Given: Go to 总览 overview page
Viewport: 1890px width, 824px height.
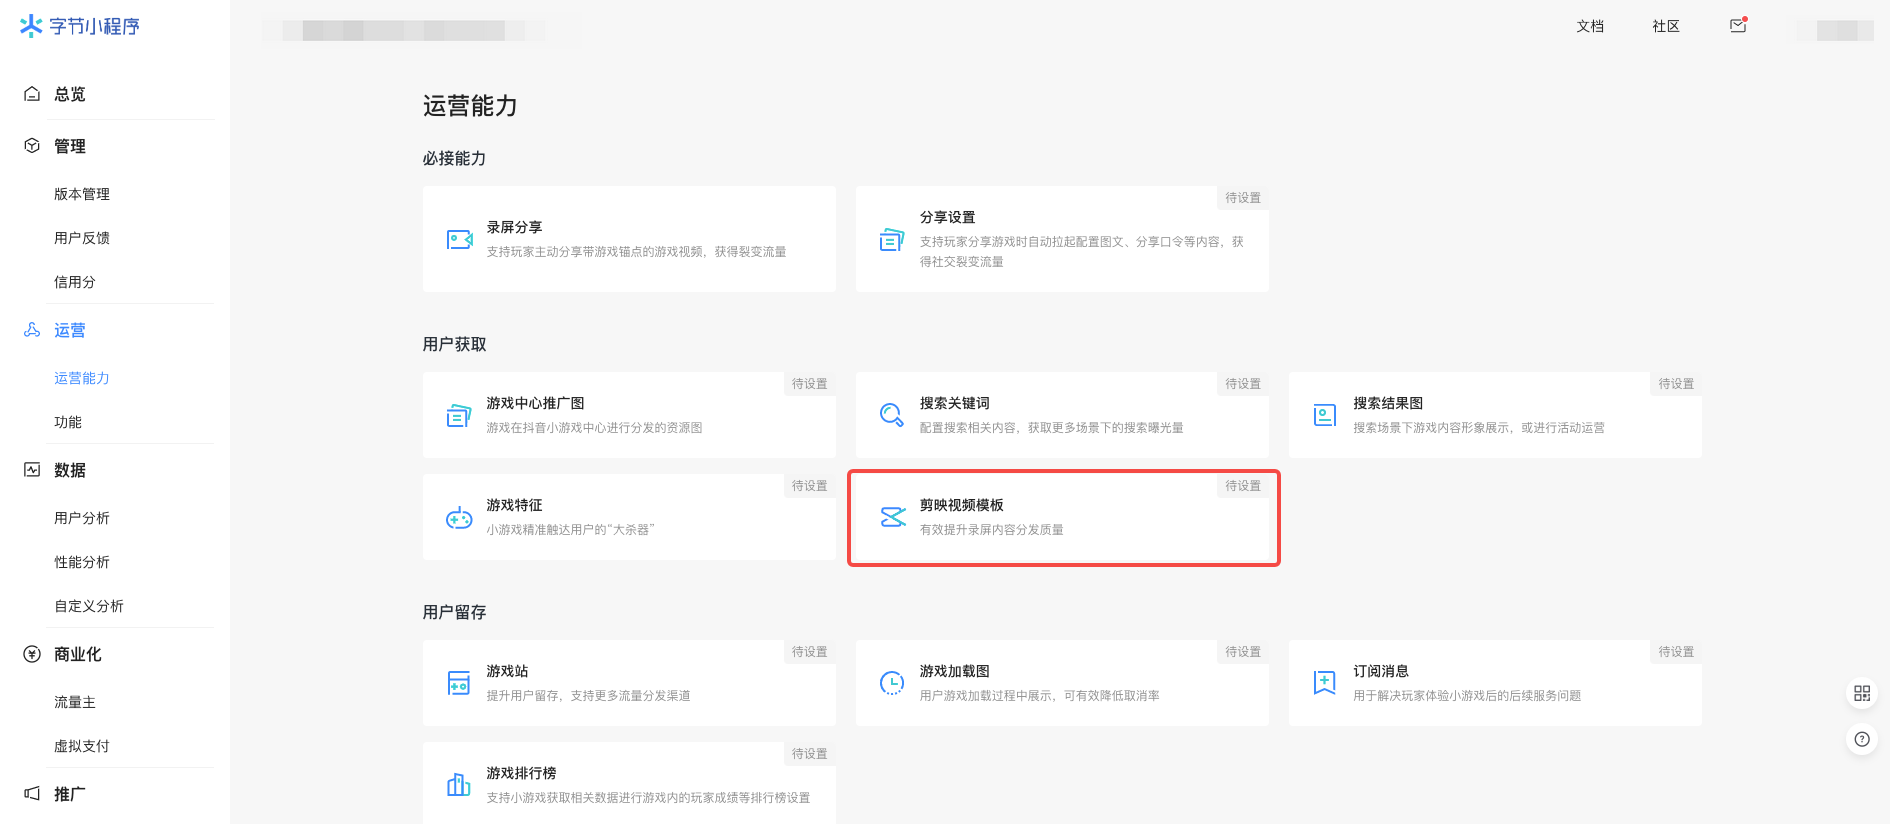Looking at the screenshot, I should (x=70, y=94).
